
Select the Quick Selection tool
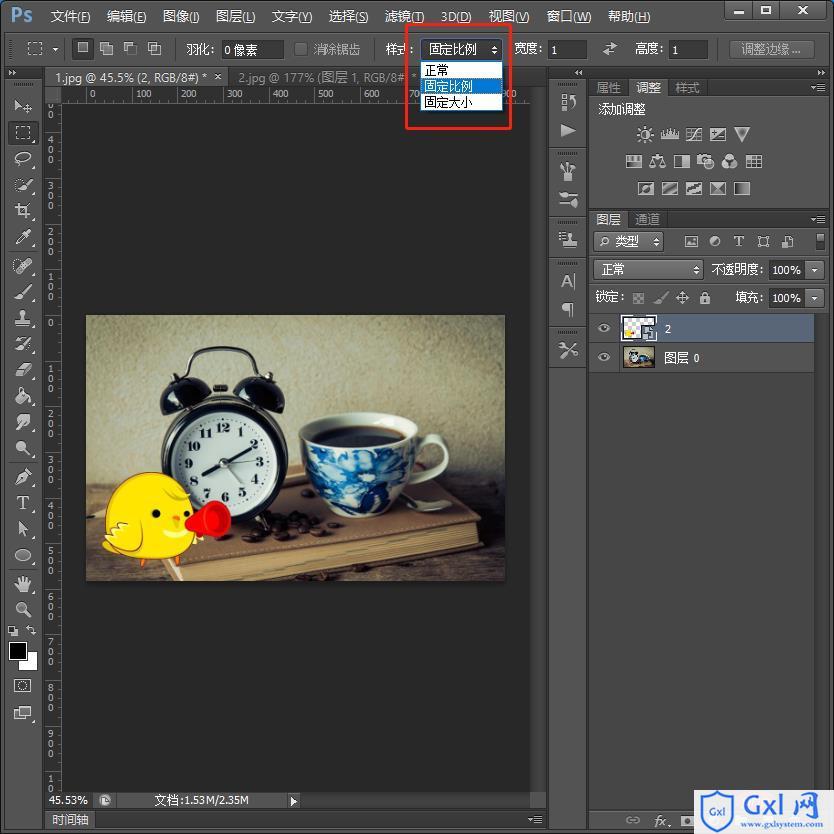[x=23, y=185]
